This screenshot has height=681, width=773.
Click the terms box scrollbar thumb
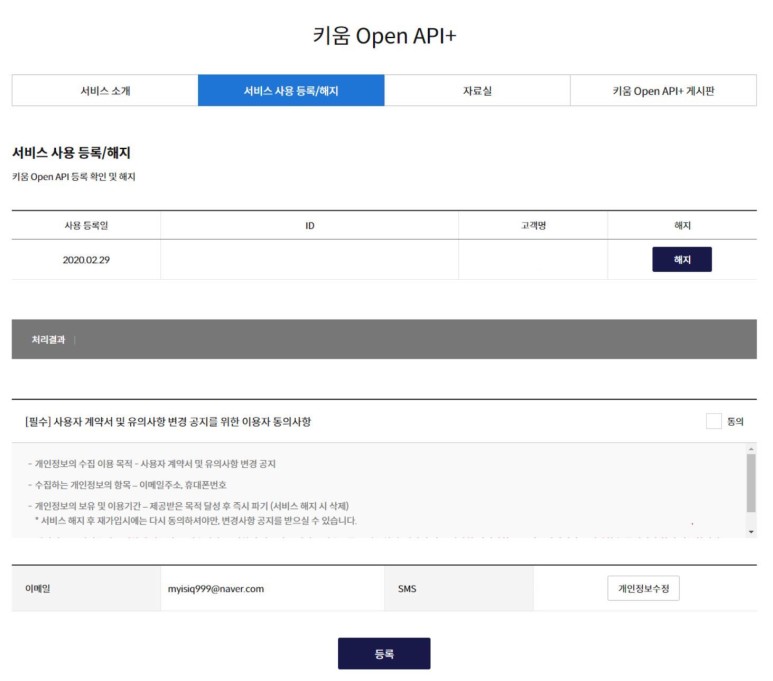click(751, 483)
